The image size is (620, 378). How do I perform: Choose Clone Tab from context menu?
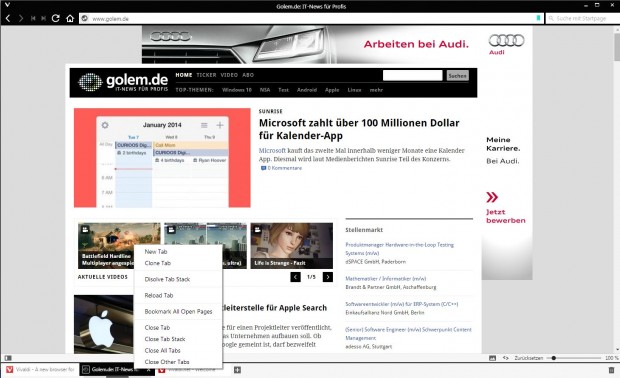pyautogui.click(x=158, y=263)
